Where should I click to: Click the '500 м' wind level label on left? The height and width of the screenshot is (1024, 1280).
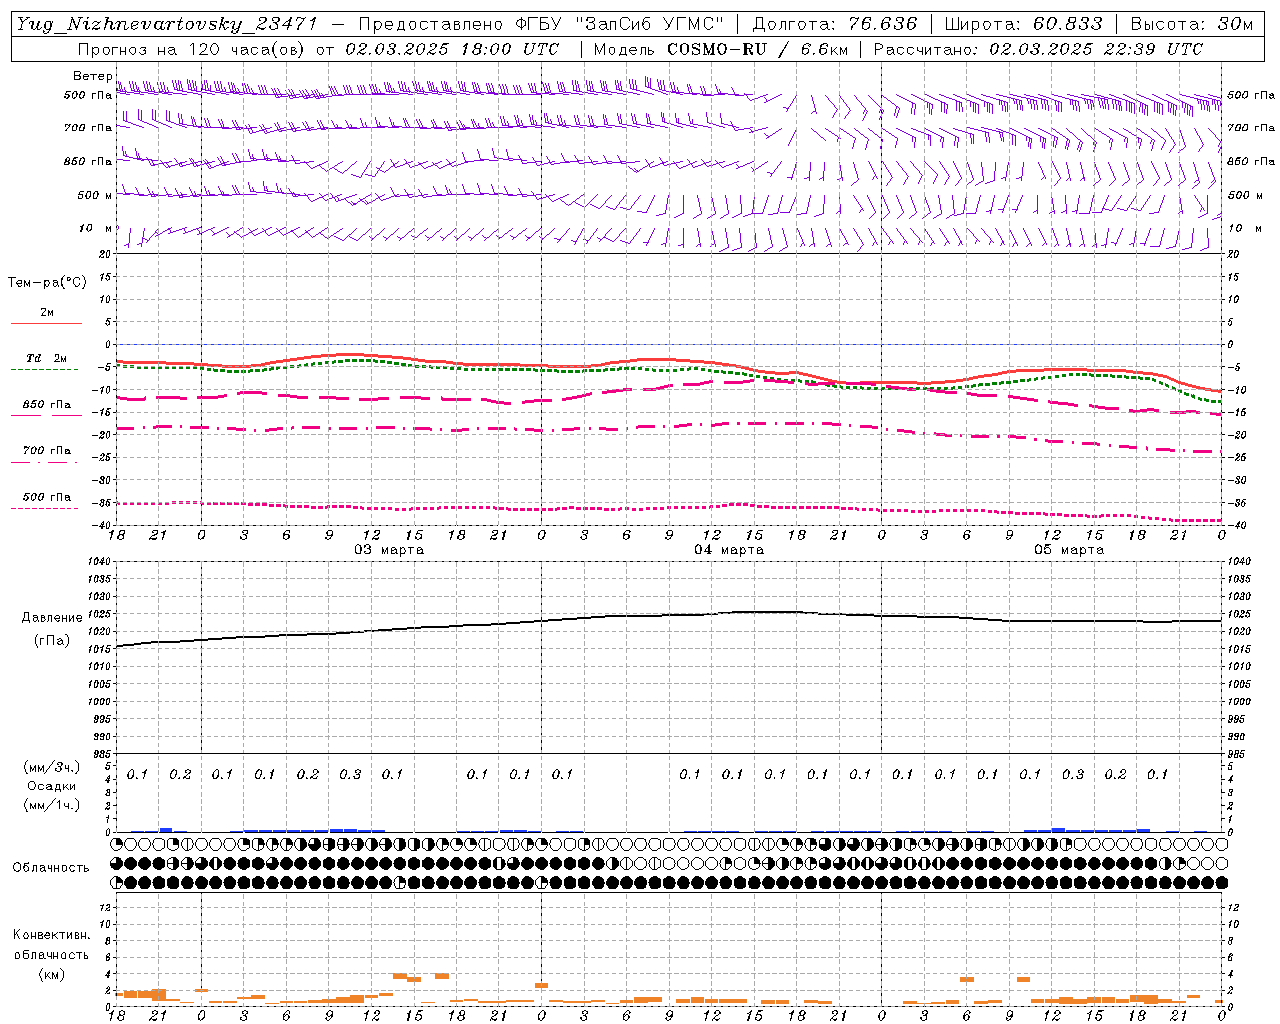tap(95, 195)
